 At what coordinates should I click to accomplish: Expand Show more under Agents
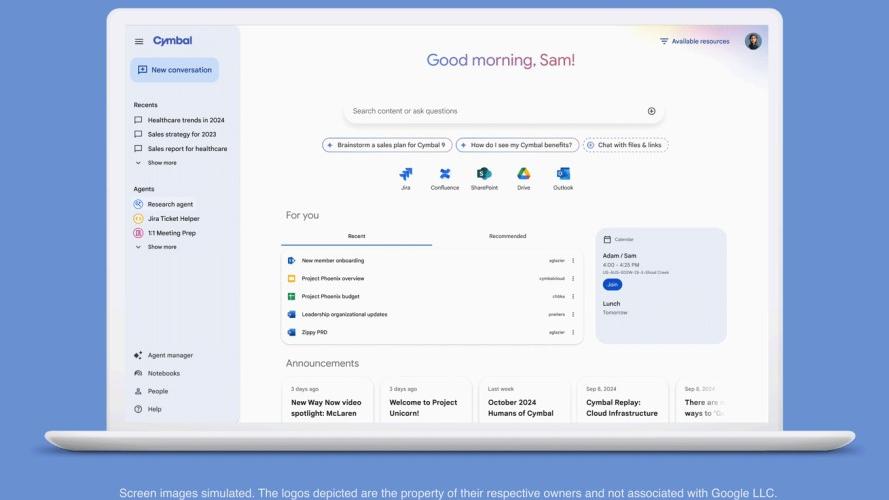[156, 247]
